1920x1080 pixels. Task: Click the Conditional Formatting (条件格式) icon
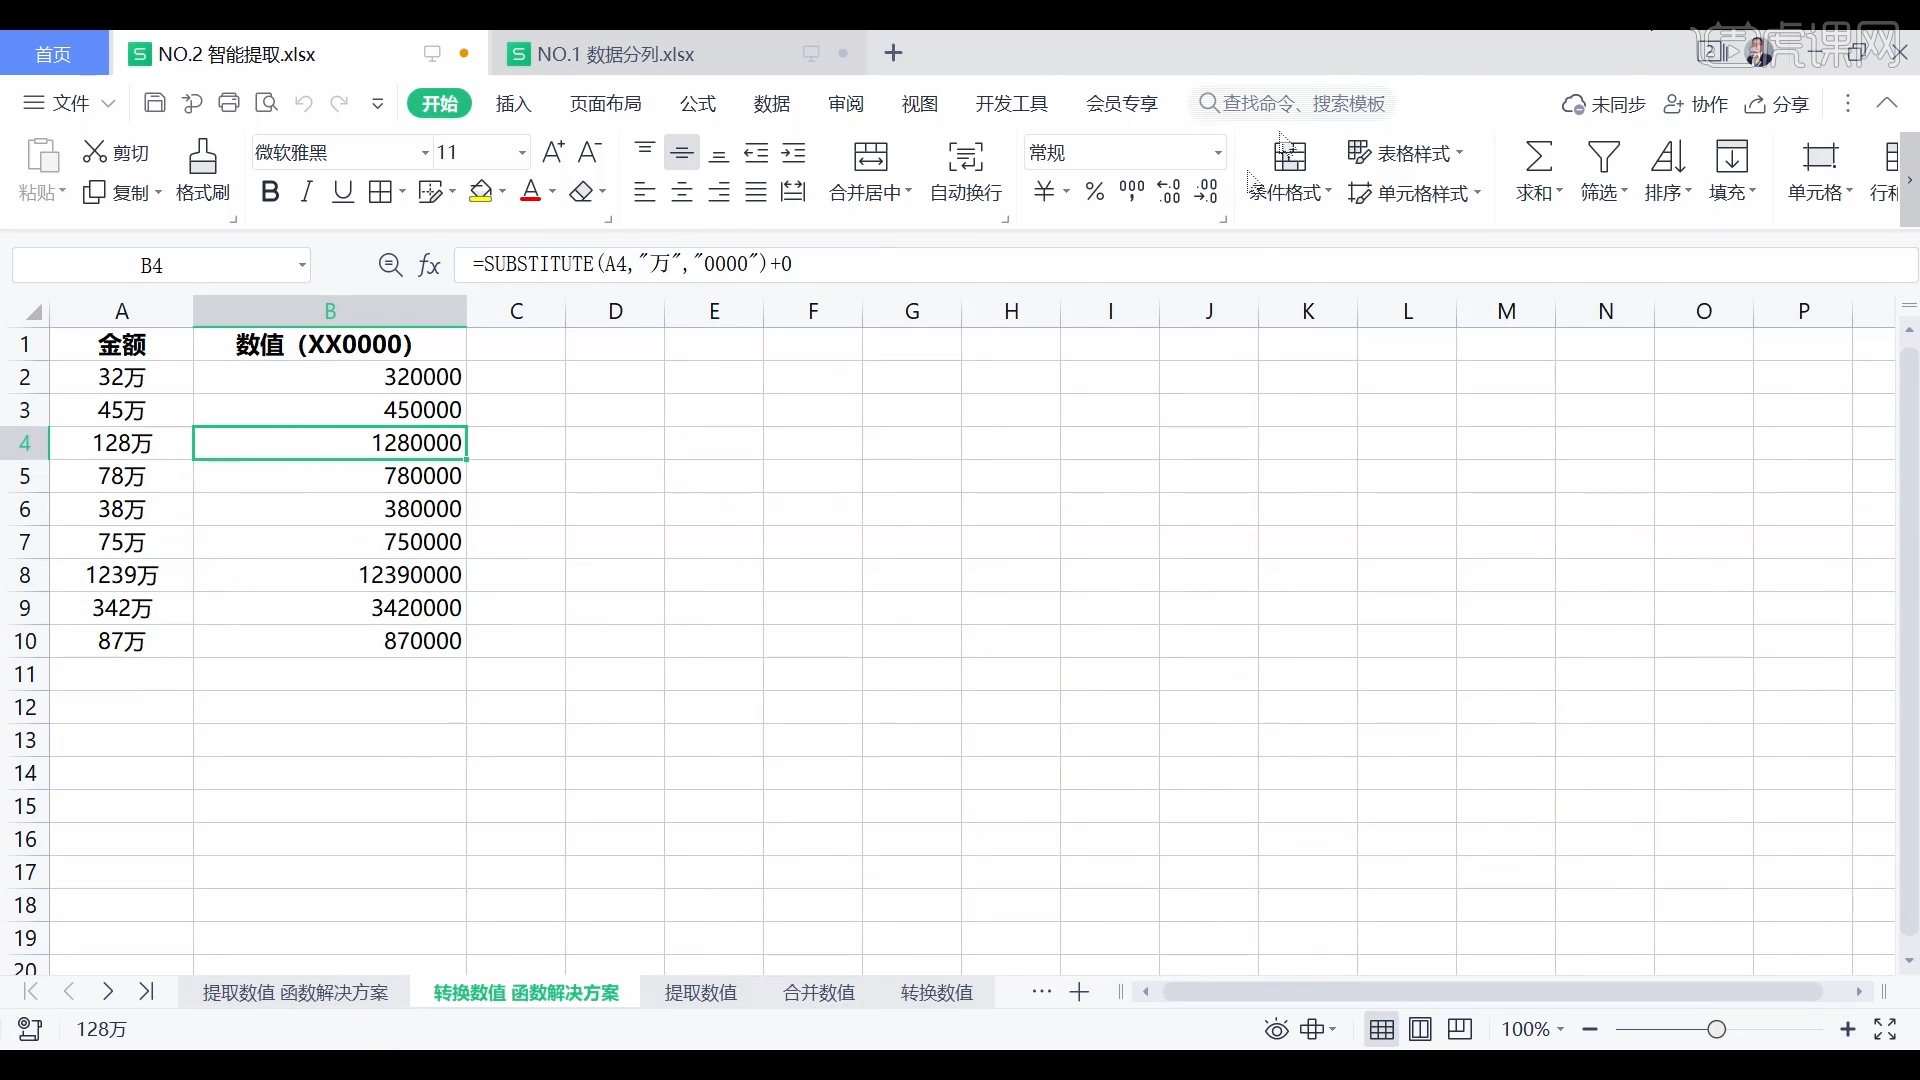pos(1290,157)
